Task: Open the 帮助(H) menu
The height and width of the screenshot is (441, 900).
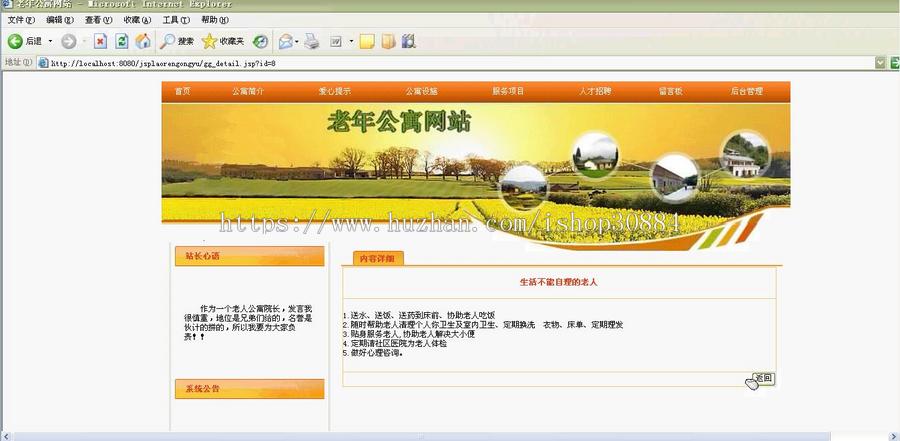Action: click(215, 20)
